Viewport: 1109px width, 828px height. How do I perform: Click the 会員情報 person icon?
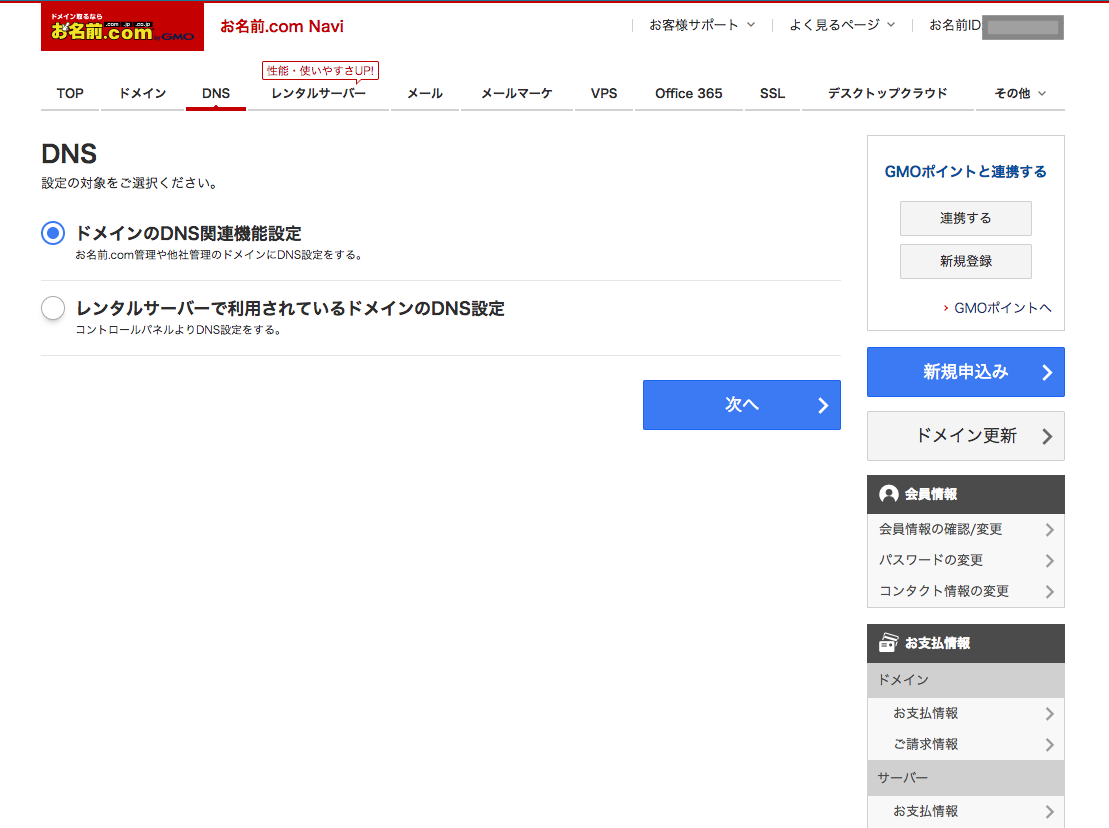888,494
